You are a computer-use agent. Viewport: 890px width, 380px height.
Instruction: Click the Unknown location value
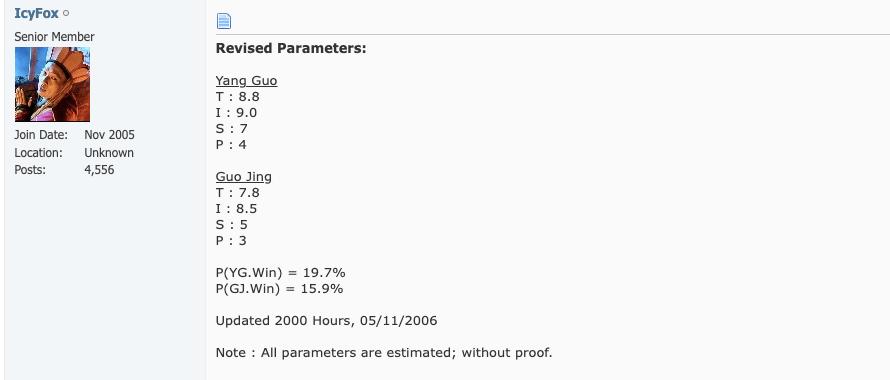pyautogui.click(x=109, y=153)
